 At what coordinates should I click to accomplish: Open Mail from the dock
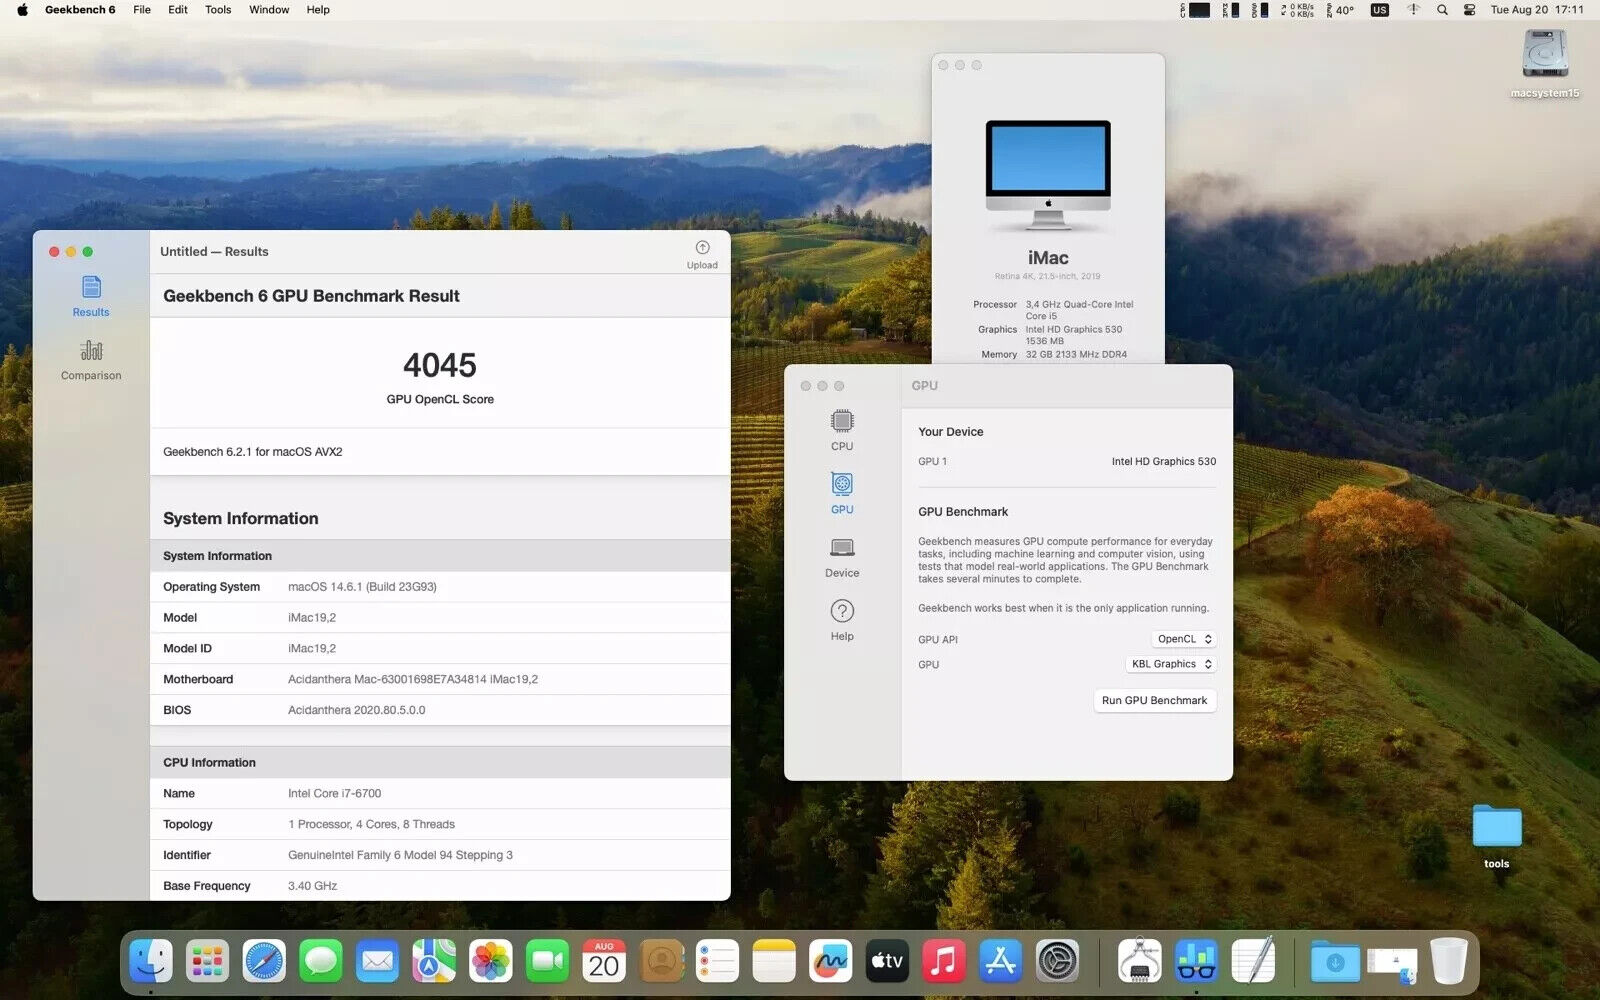pyautogui.click(x=377, y=962)
